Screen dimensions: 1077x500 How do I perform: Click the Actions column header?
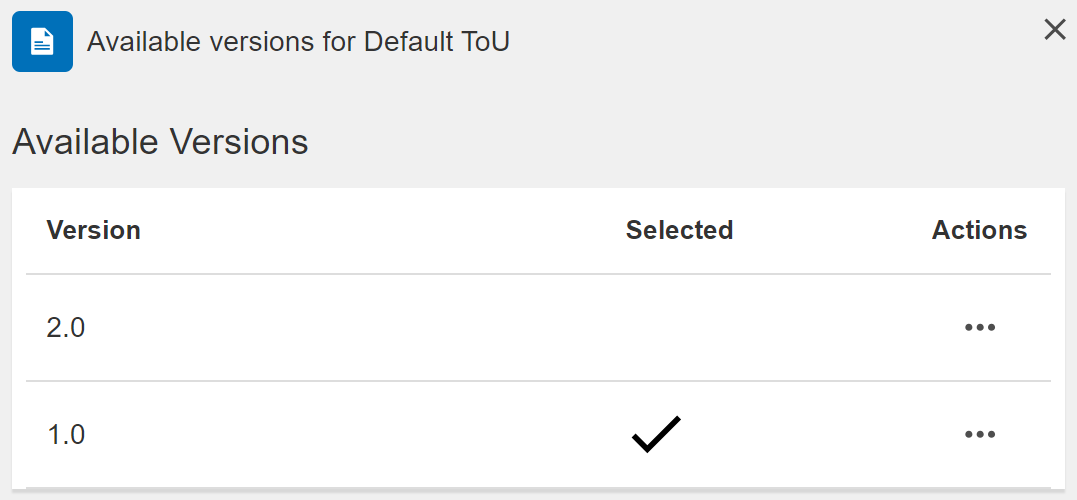979,230
